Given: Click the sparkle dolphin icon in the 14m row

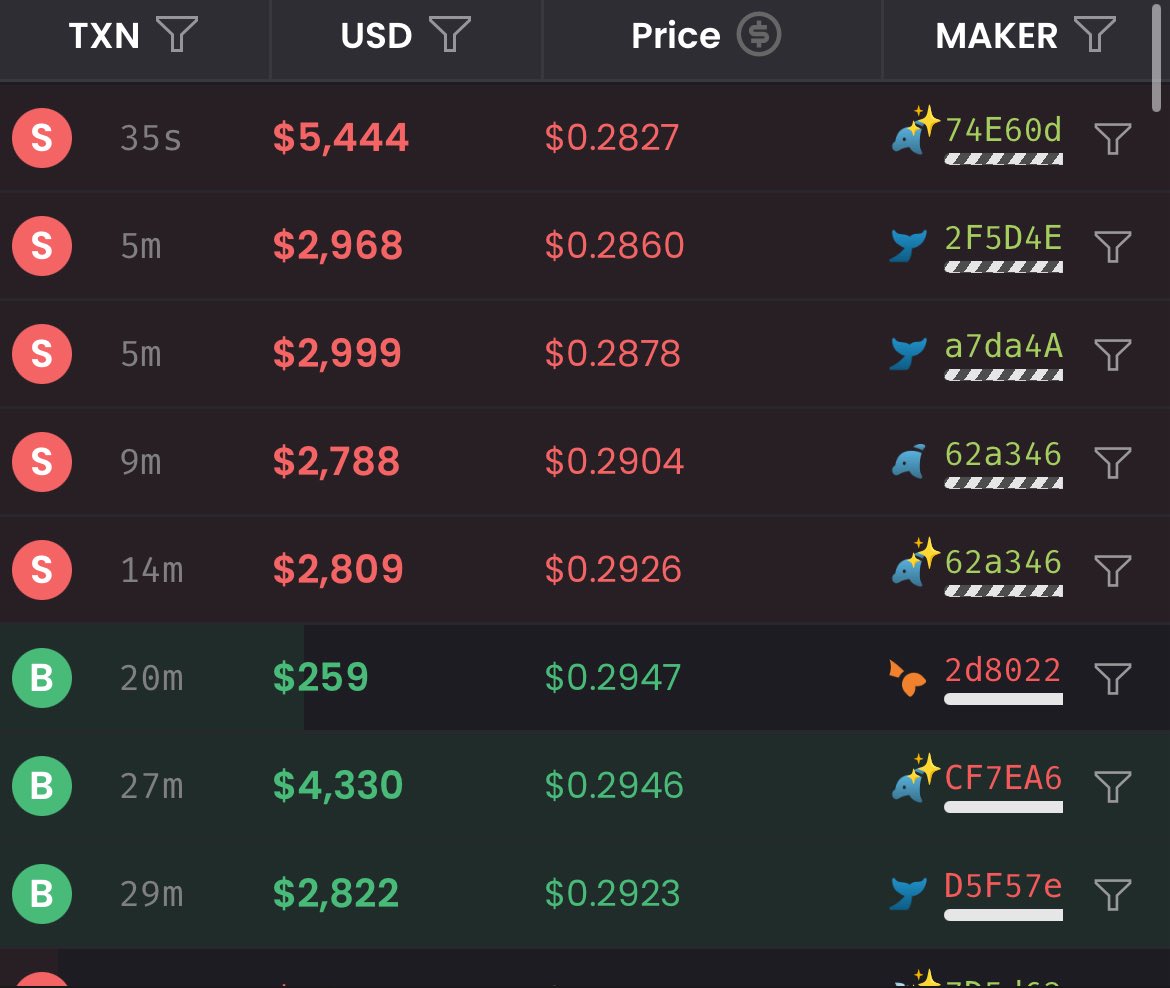Looking at the screenshot, I should [x=914, y=563].
